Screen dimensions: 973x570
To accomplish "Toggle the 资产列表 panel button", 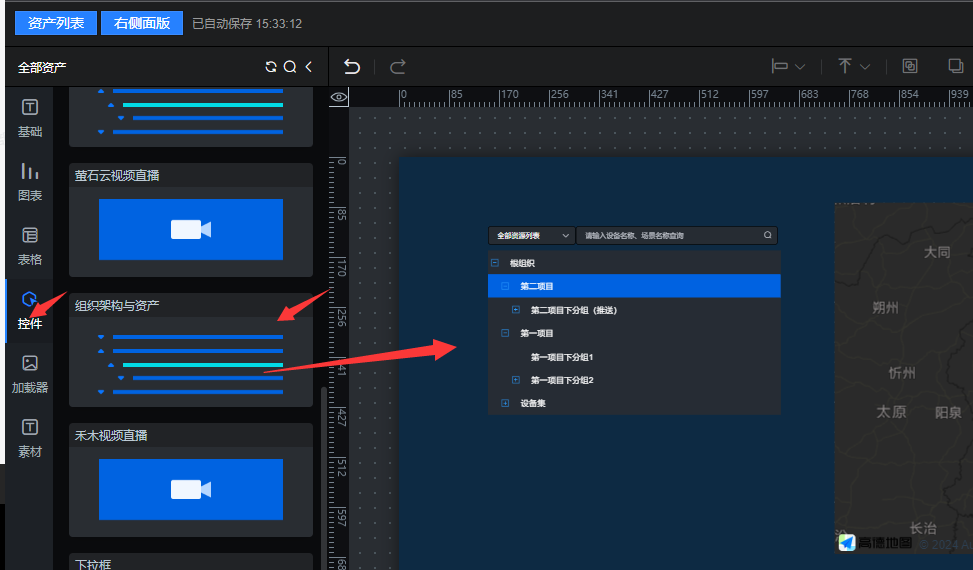I will point(56,23).
